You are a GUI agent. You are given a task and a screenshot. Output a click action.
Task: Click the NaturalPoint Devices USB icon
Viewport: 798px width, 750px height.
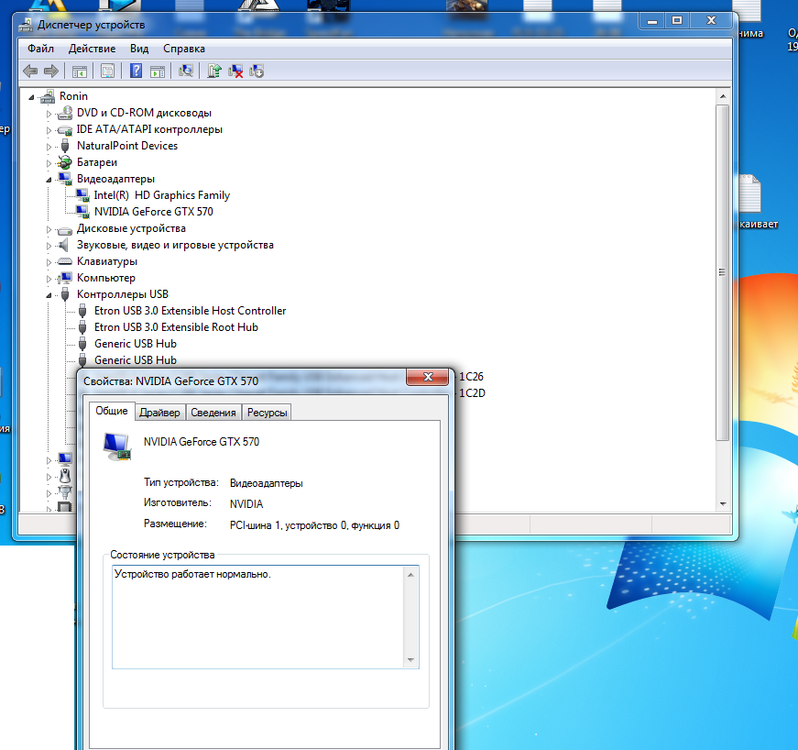65,146
